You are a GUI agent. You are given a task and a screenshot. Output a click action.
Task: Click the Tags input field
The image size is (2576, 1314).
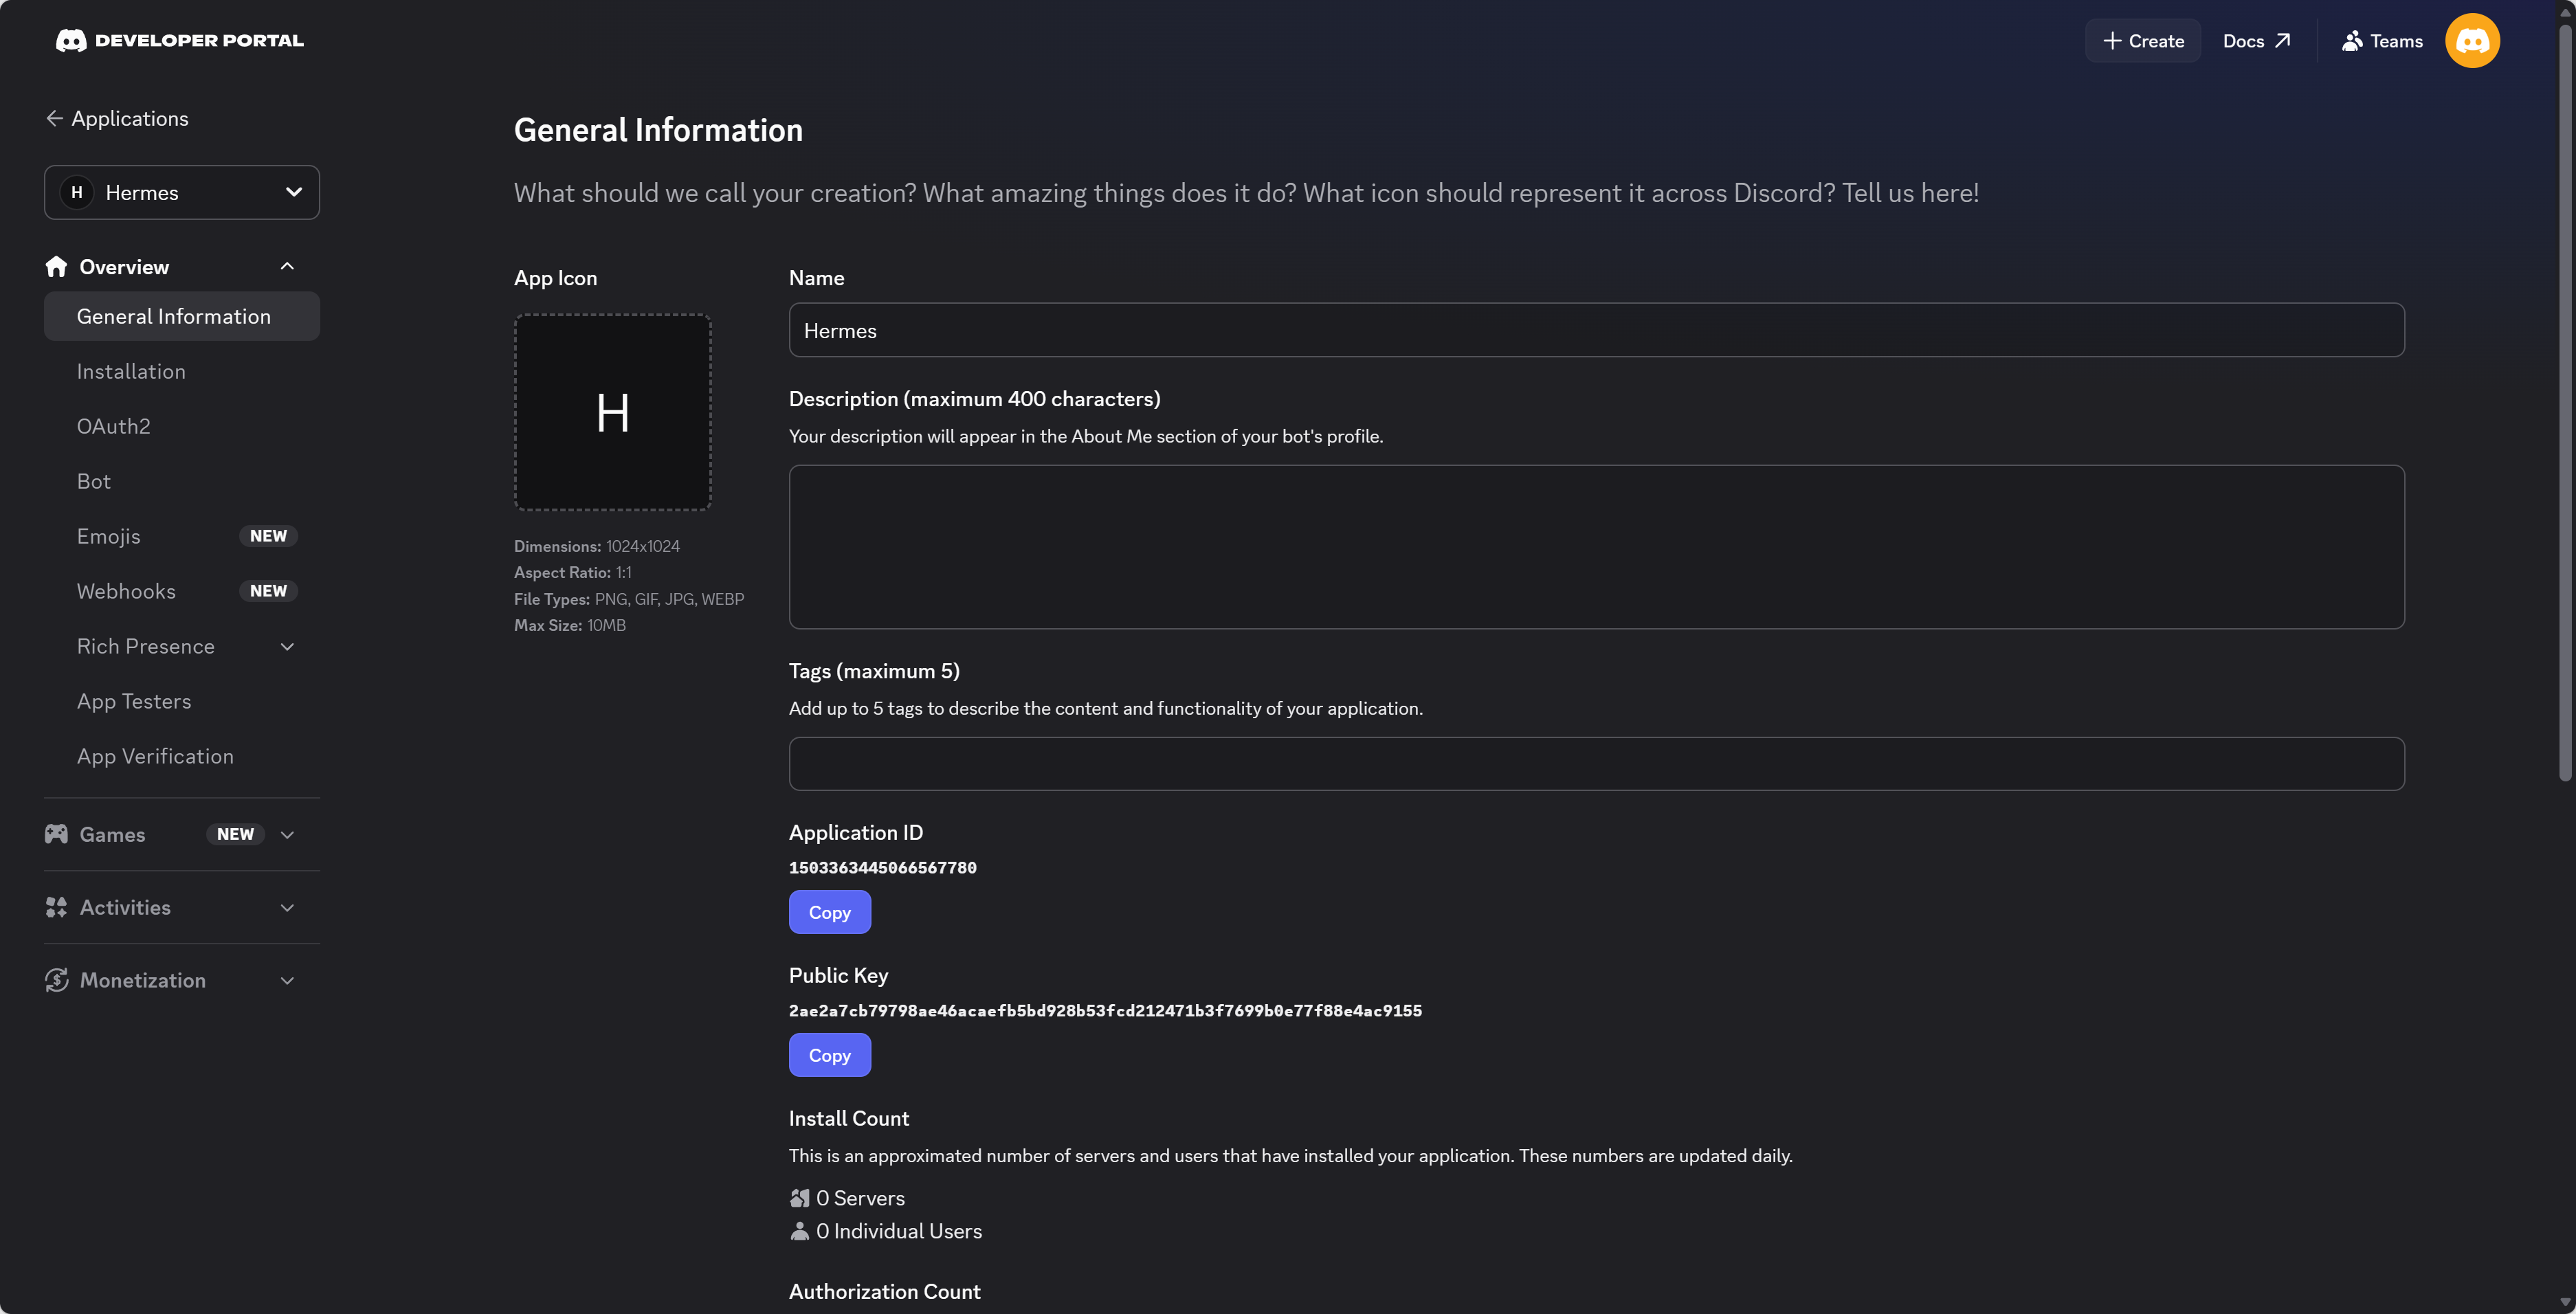point(1596,764)
